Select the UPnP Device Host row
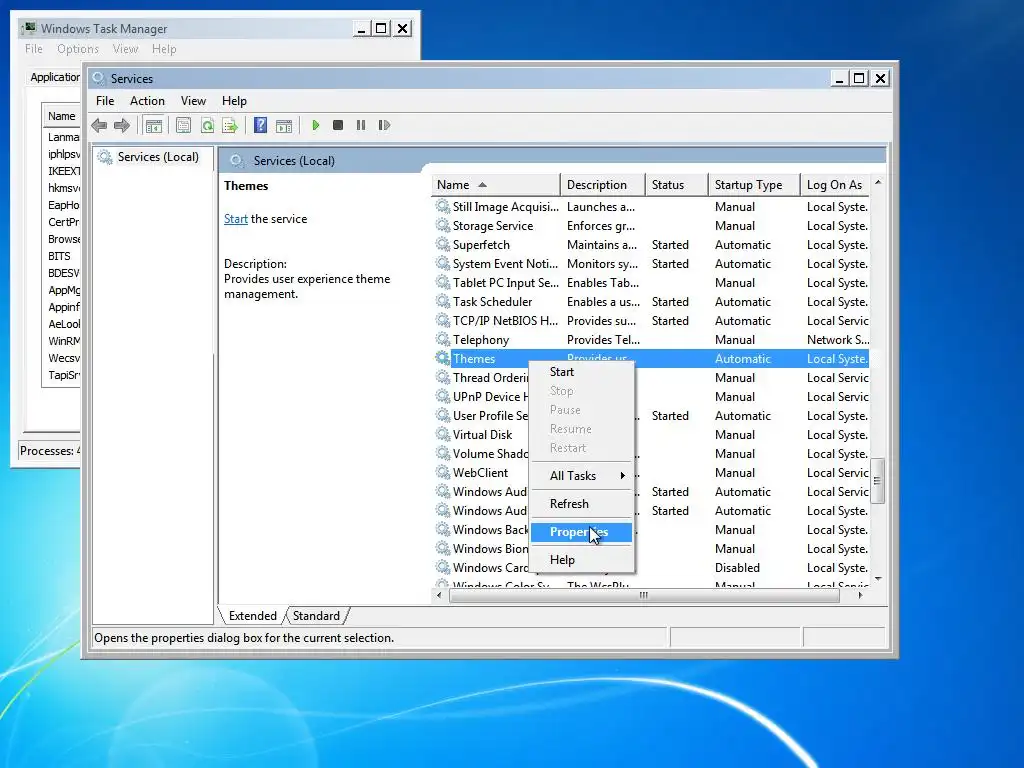Viewport: 1024px width, 768px height. (651, 396)
